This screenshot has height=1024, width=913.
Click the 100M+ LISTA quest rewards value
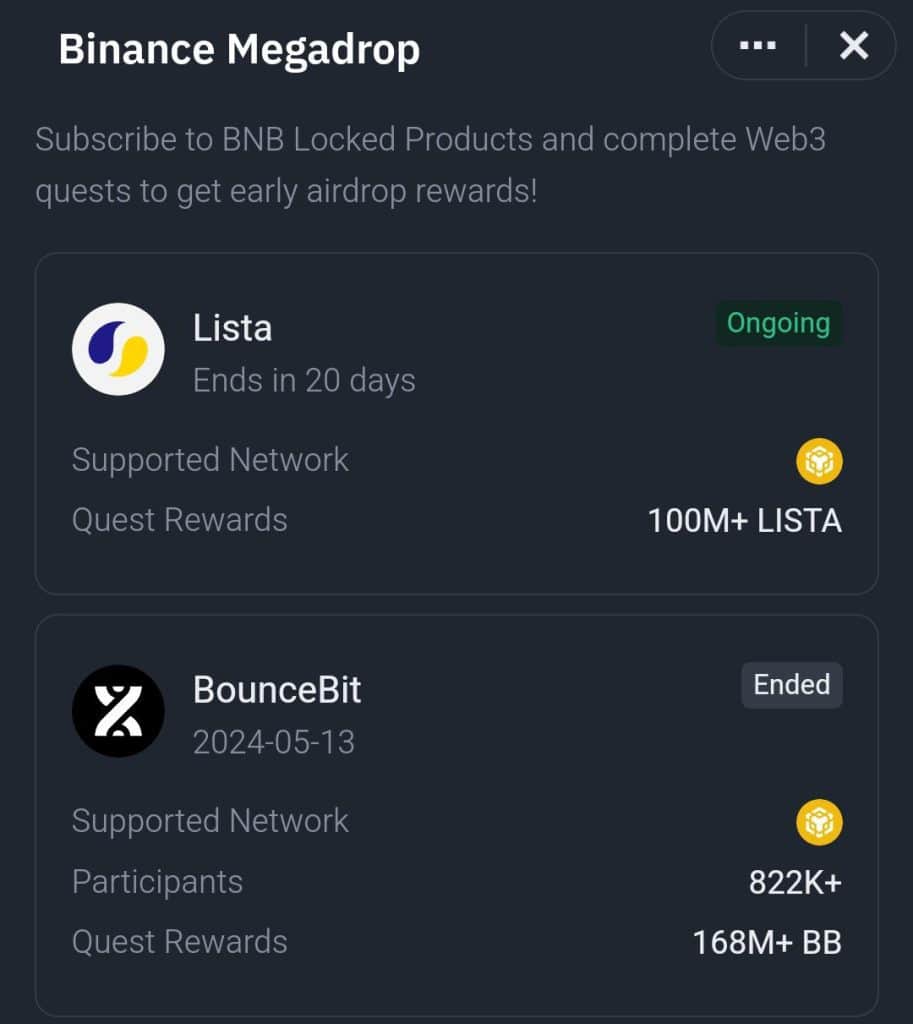click(x=744, y=521)
